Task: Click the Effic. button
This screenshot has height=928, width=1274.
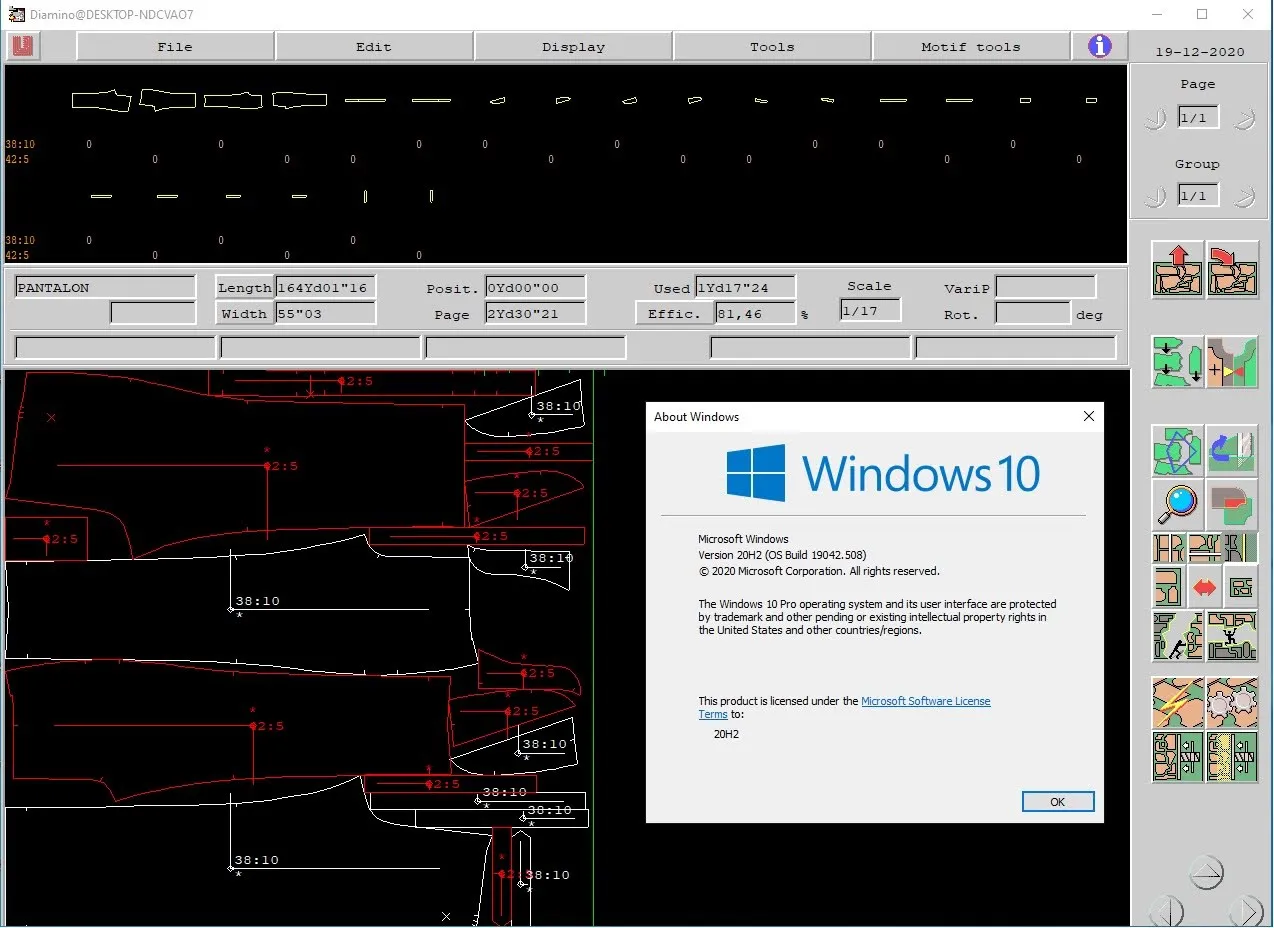Action: pos(673,314)
